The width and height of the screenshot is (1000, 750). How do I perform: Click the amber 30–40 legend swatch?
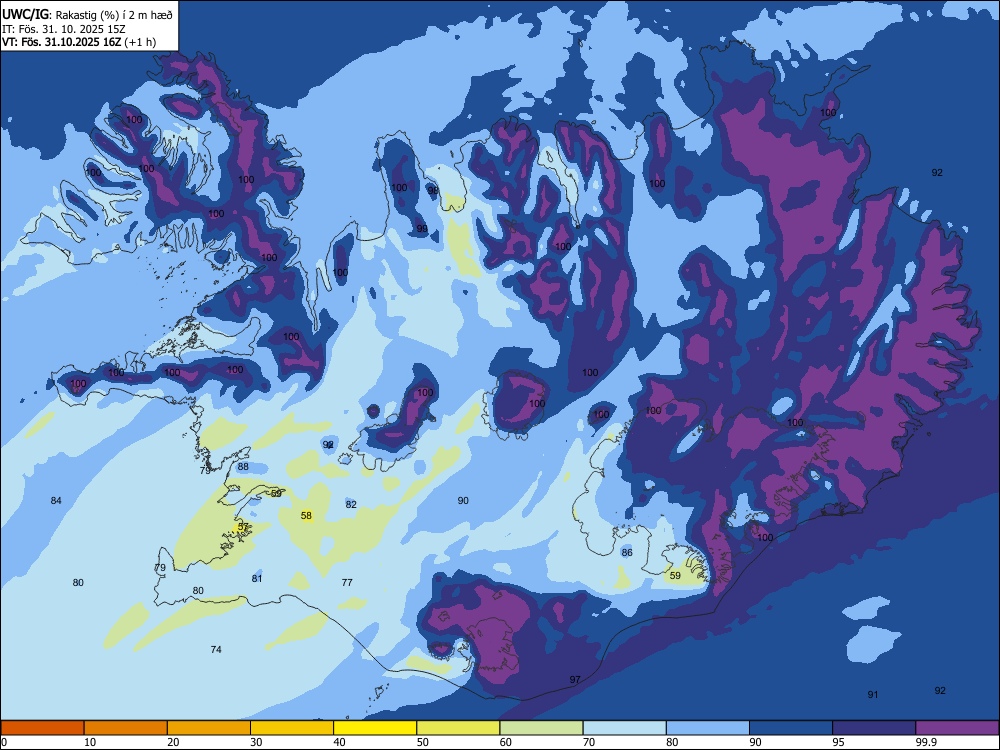coord(292,728)
